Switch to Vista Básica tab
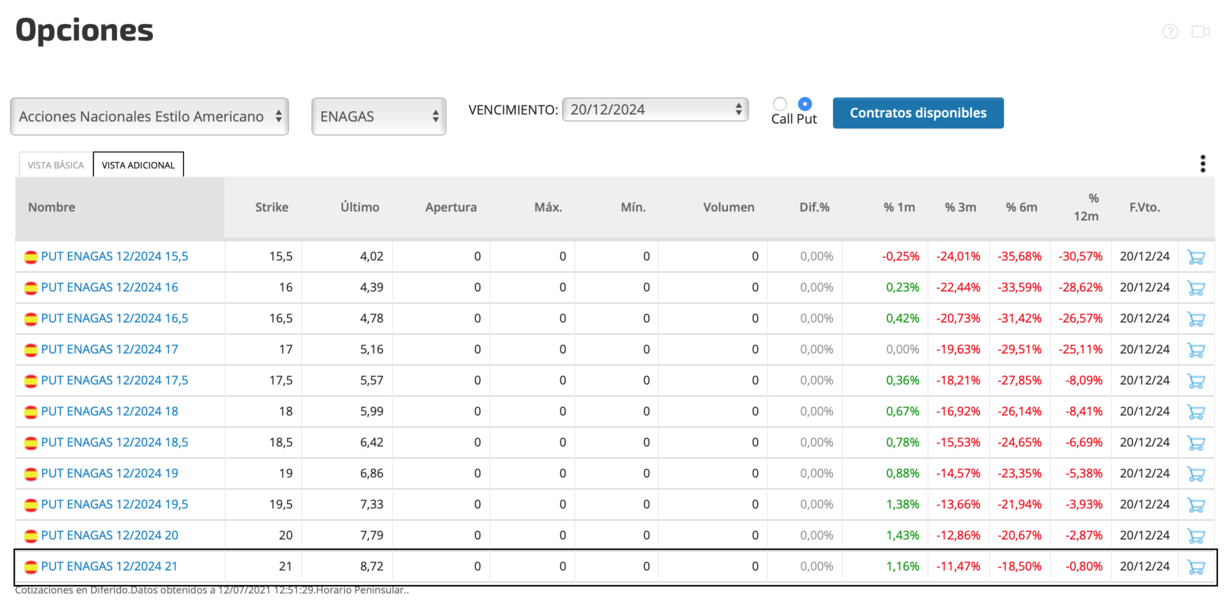Screen dimensions: 1230x610 pos(56,165)
